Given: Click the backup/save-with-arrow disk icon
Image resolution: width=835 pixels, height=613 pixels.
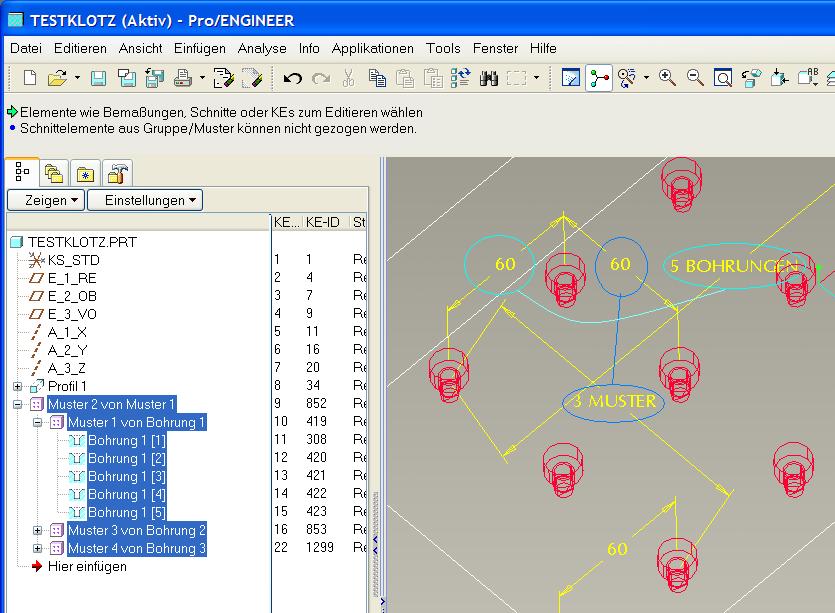Looking at the screenshot, I should click(x=154, y=78).
